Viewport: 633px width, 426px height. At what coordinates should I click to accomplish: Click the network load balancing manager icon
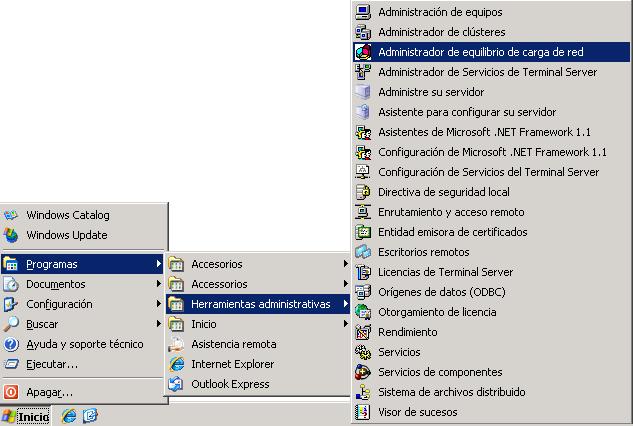pos(363,52)
